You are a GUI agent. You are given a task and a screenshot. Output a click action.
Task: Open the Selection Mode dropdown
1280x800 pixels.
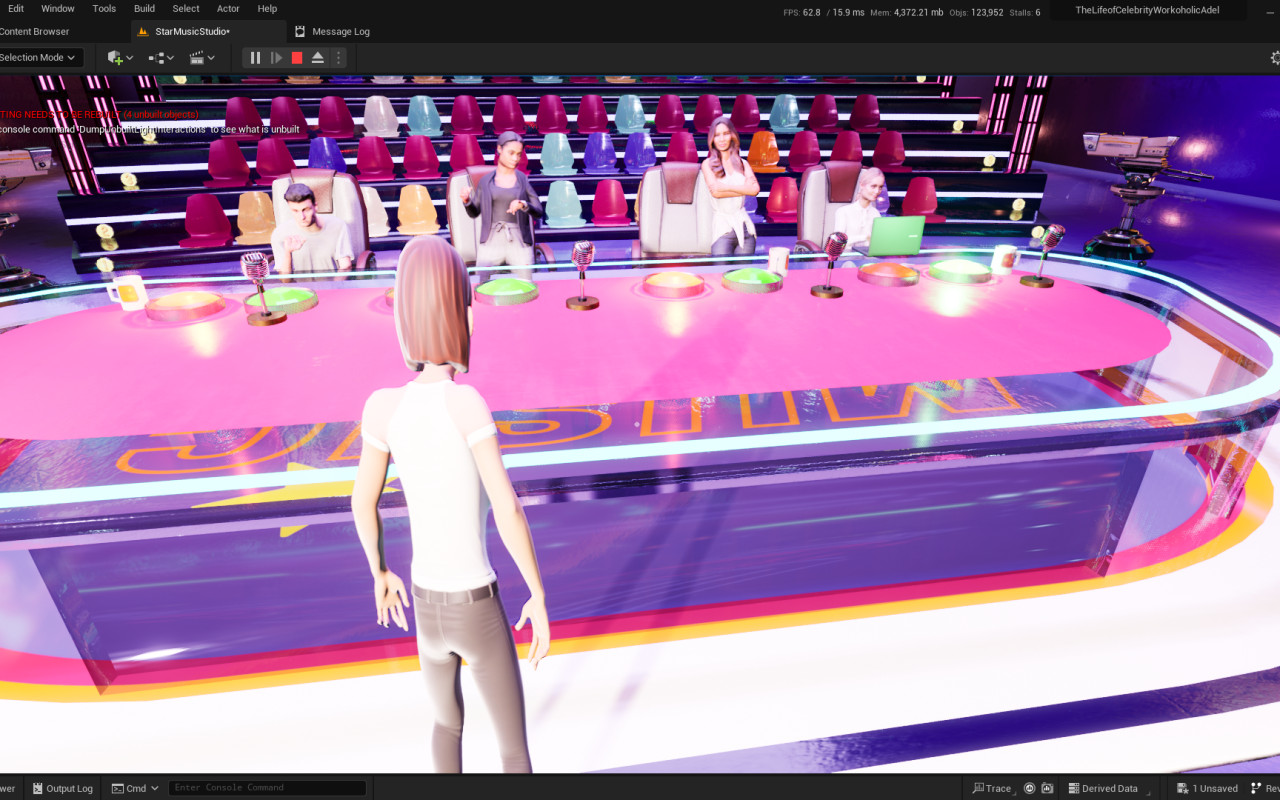pos(39,58)
